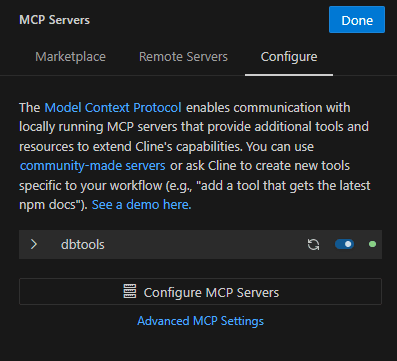Click the dbtools server name
Screen dimensions: 397x361
(83, 245)
